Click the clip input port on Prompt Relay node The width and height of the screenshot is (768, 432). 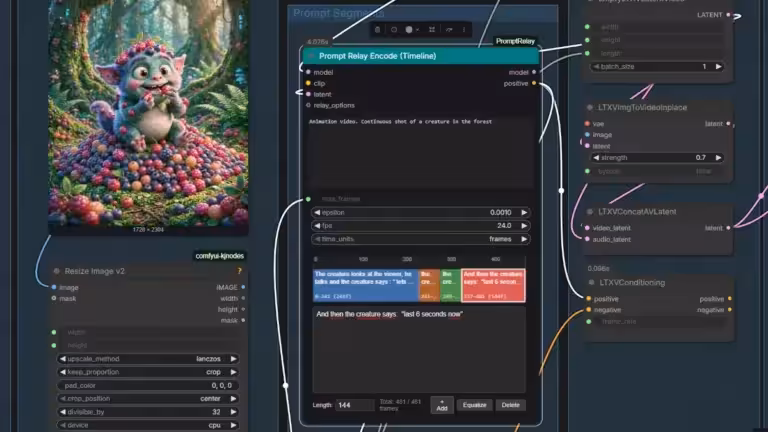pyautogui.click(x=308, y=83)
